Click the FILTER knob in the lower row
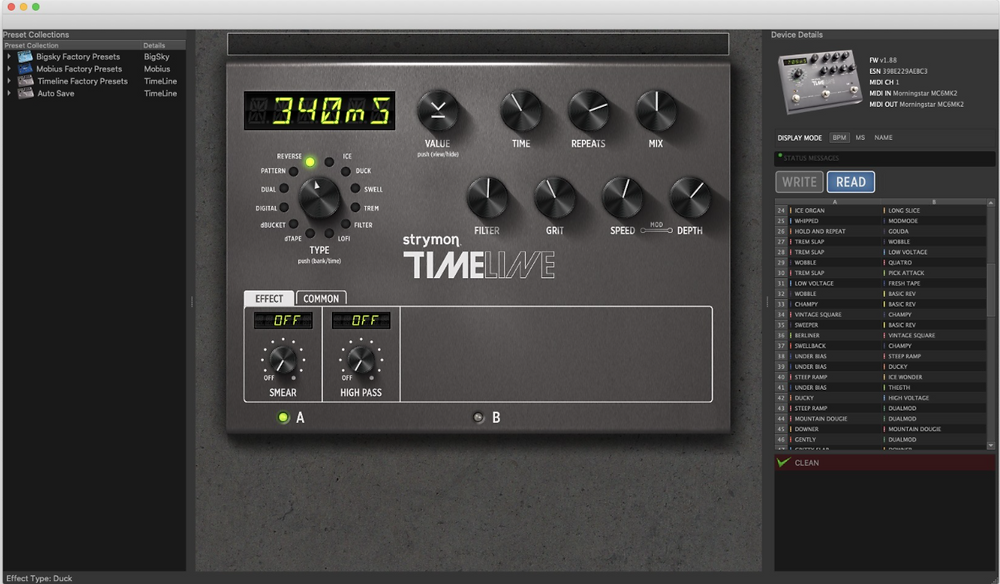Viewport: 1000px width, 584px height. [487, 198]
